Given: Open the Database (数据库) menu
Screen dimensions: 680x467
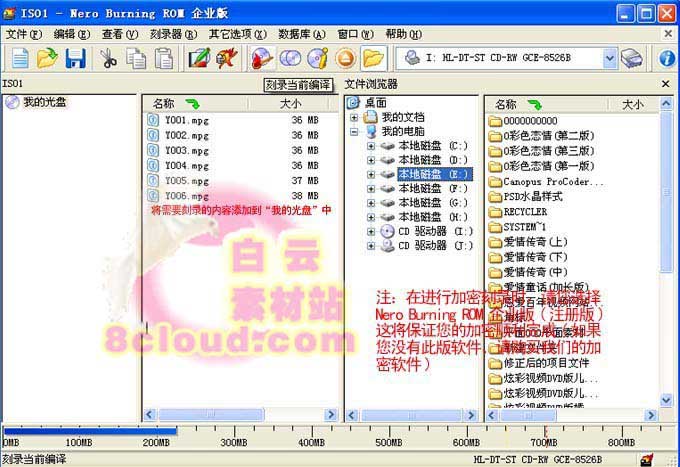Looking at the screenshot, I should [x=302, y=34].
